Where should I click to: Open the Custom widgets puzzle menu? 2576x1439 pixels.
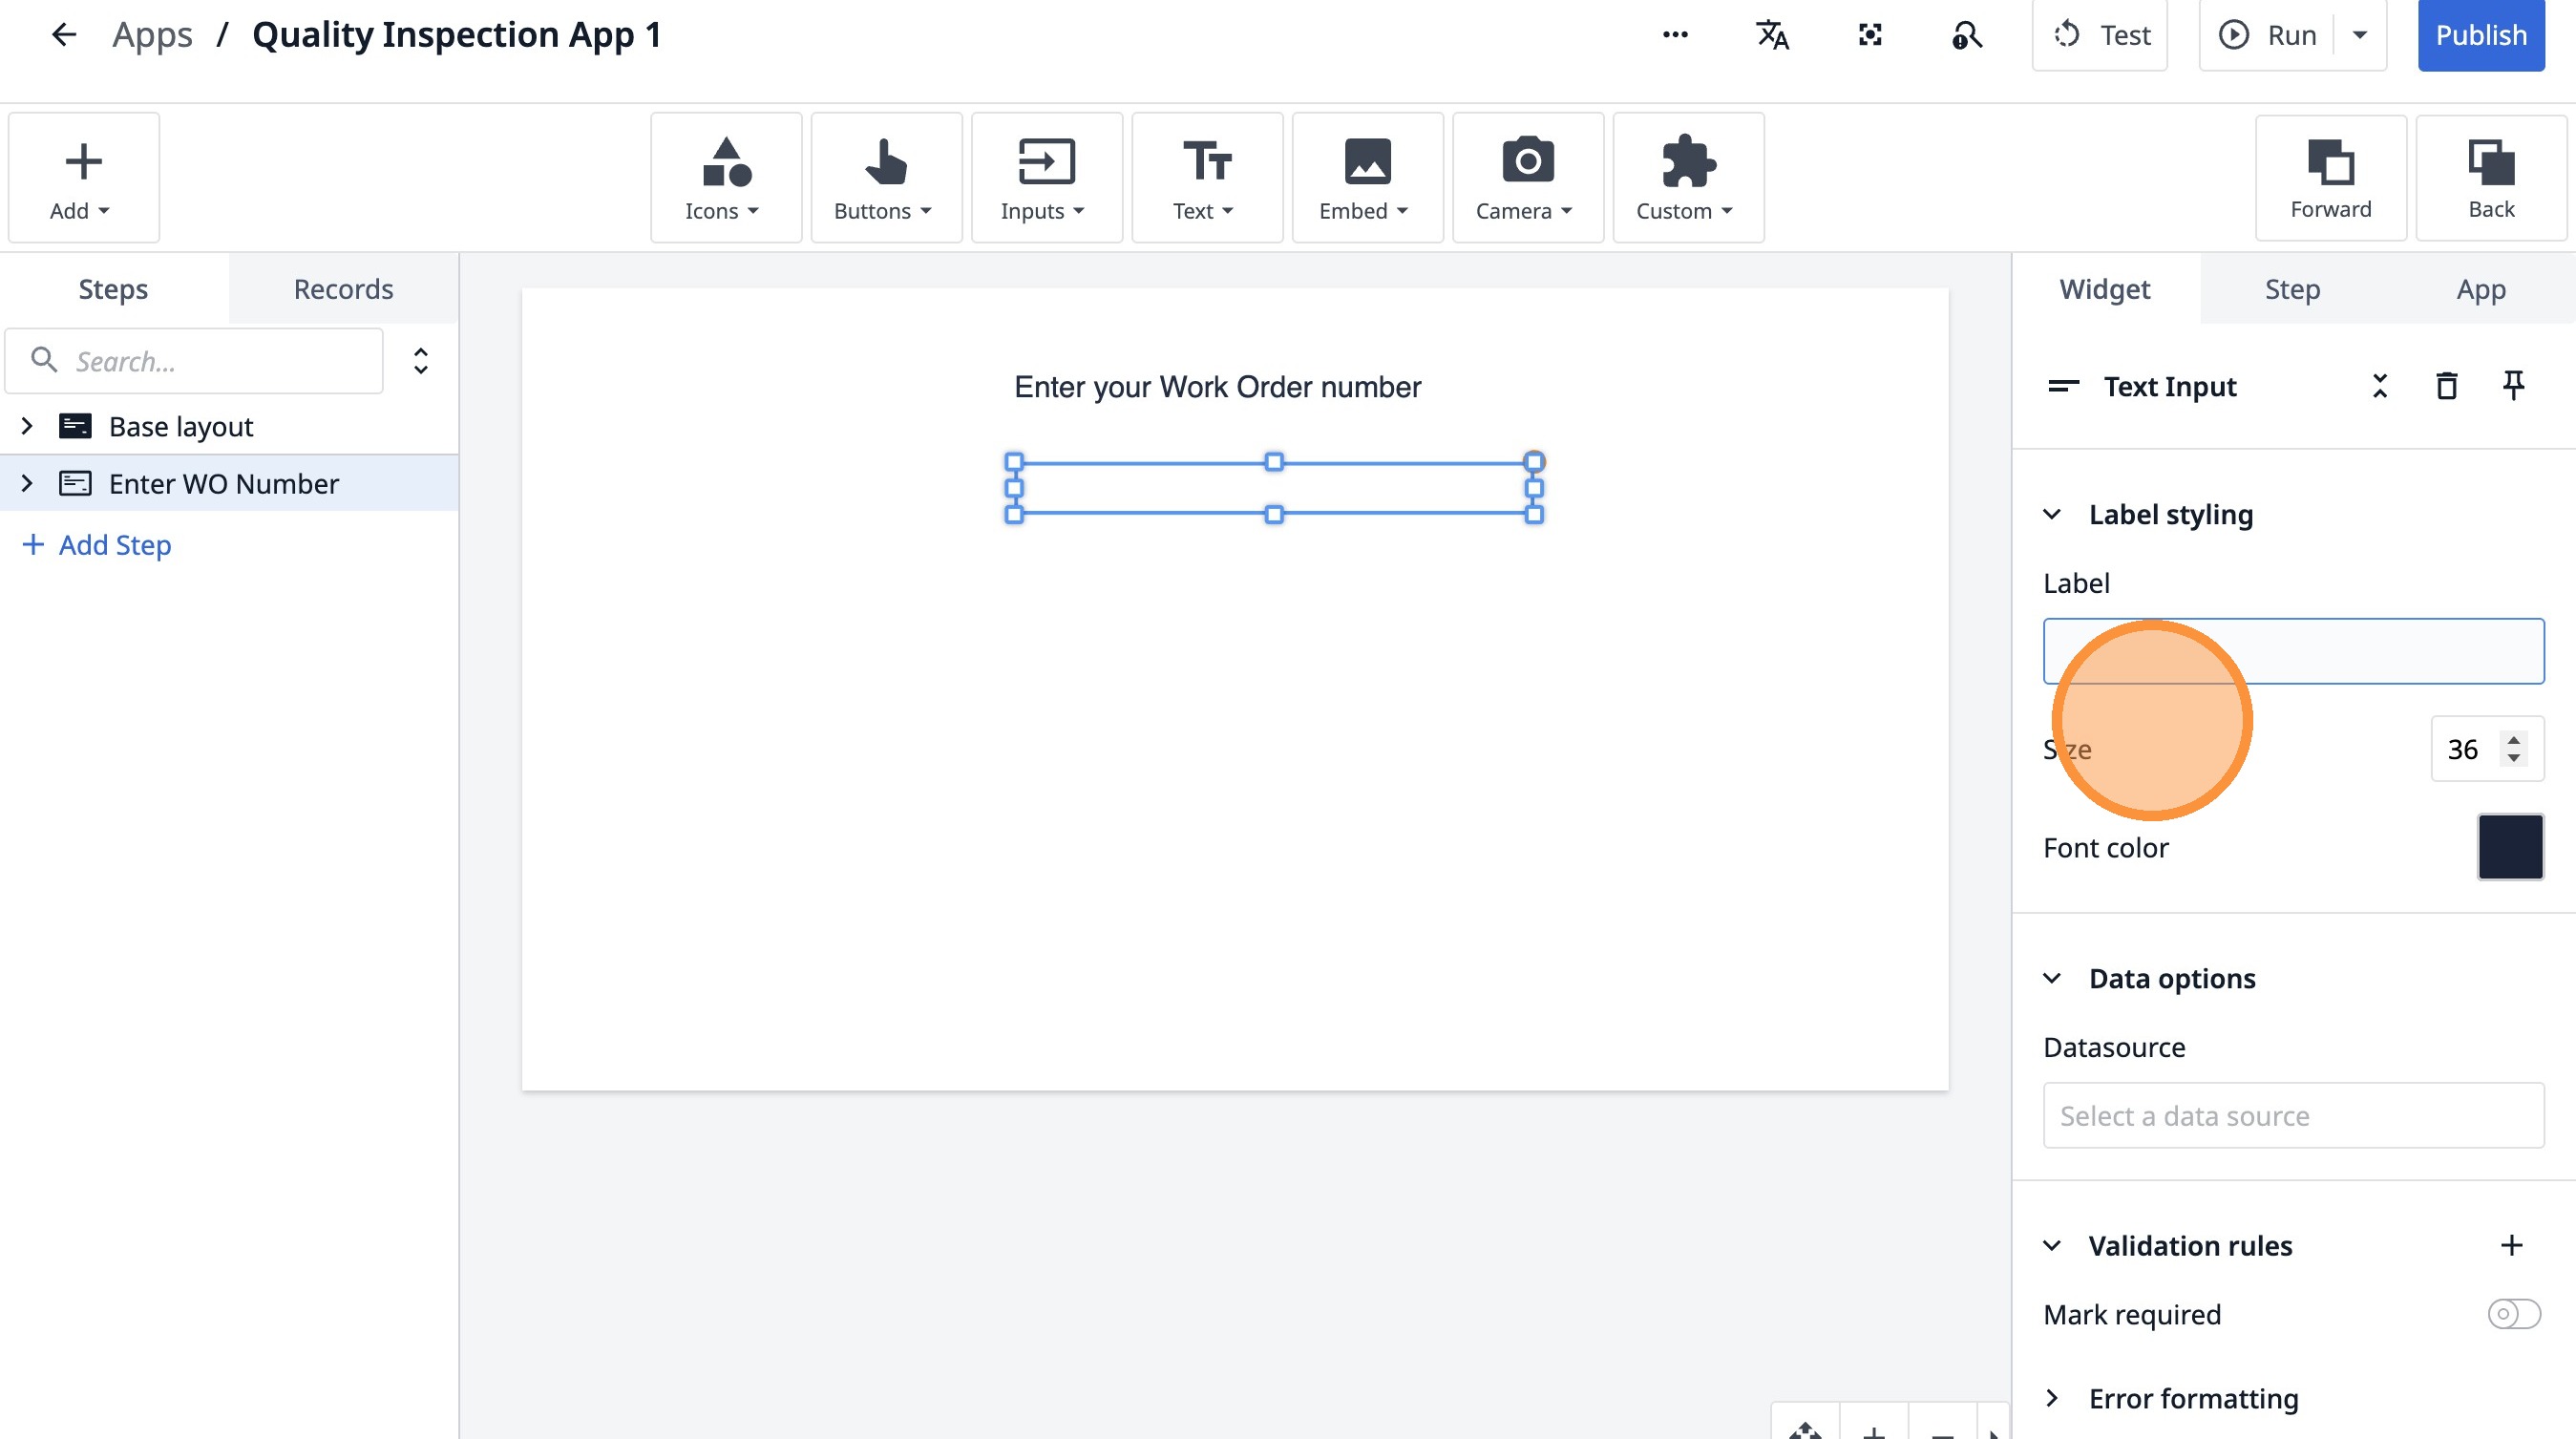[1687, 178]
